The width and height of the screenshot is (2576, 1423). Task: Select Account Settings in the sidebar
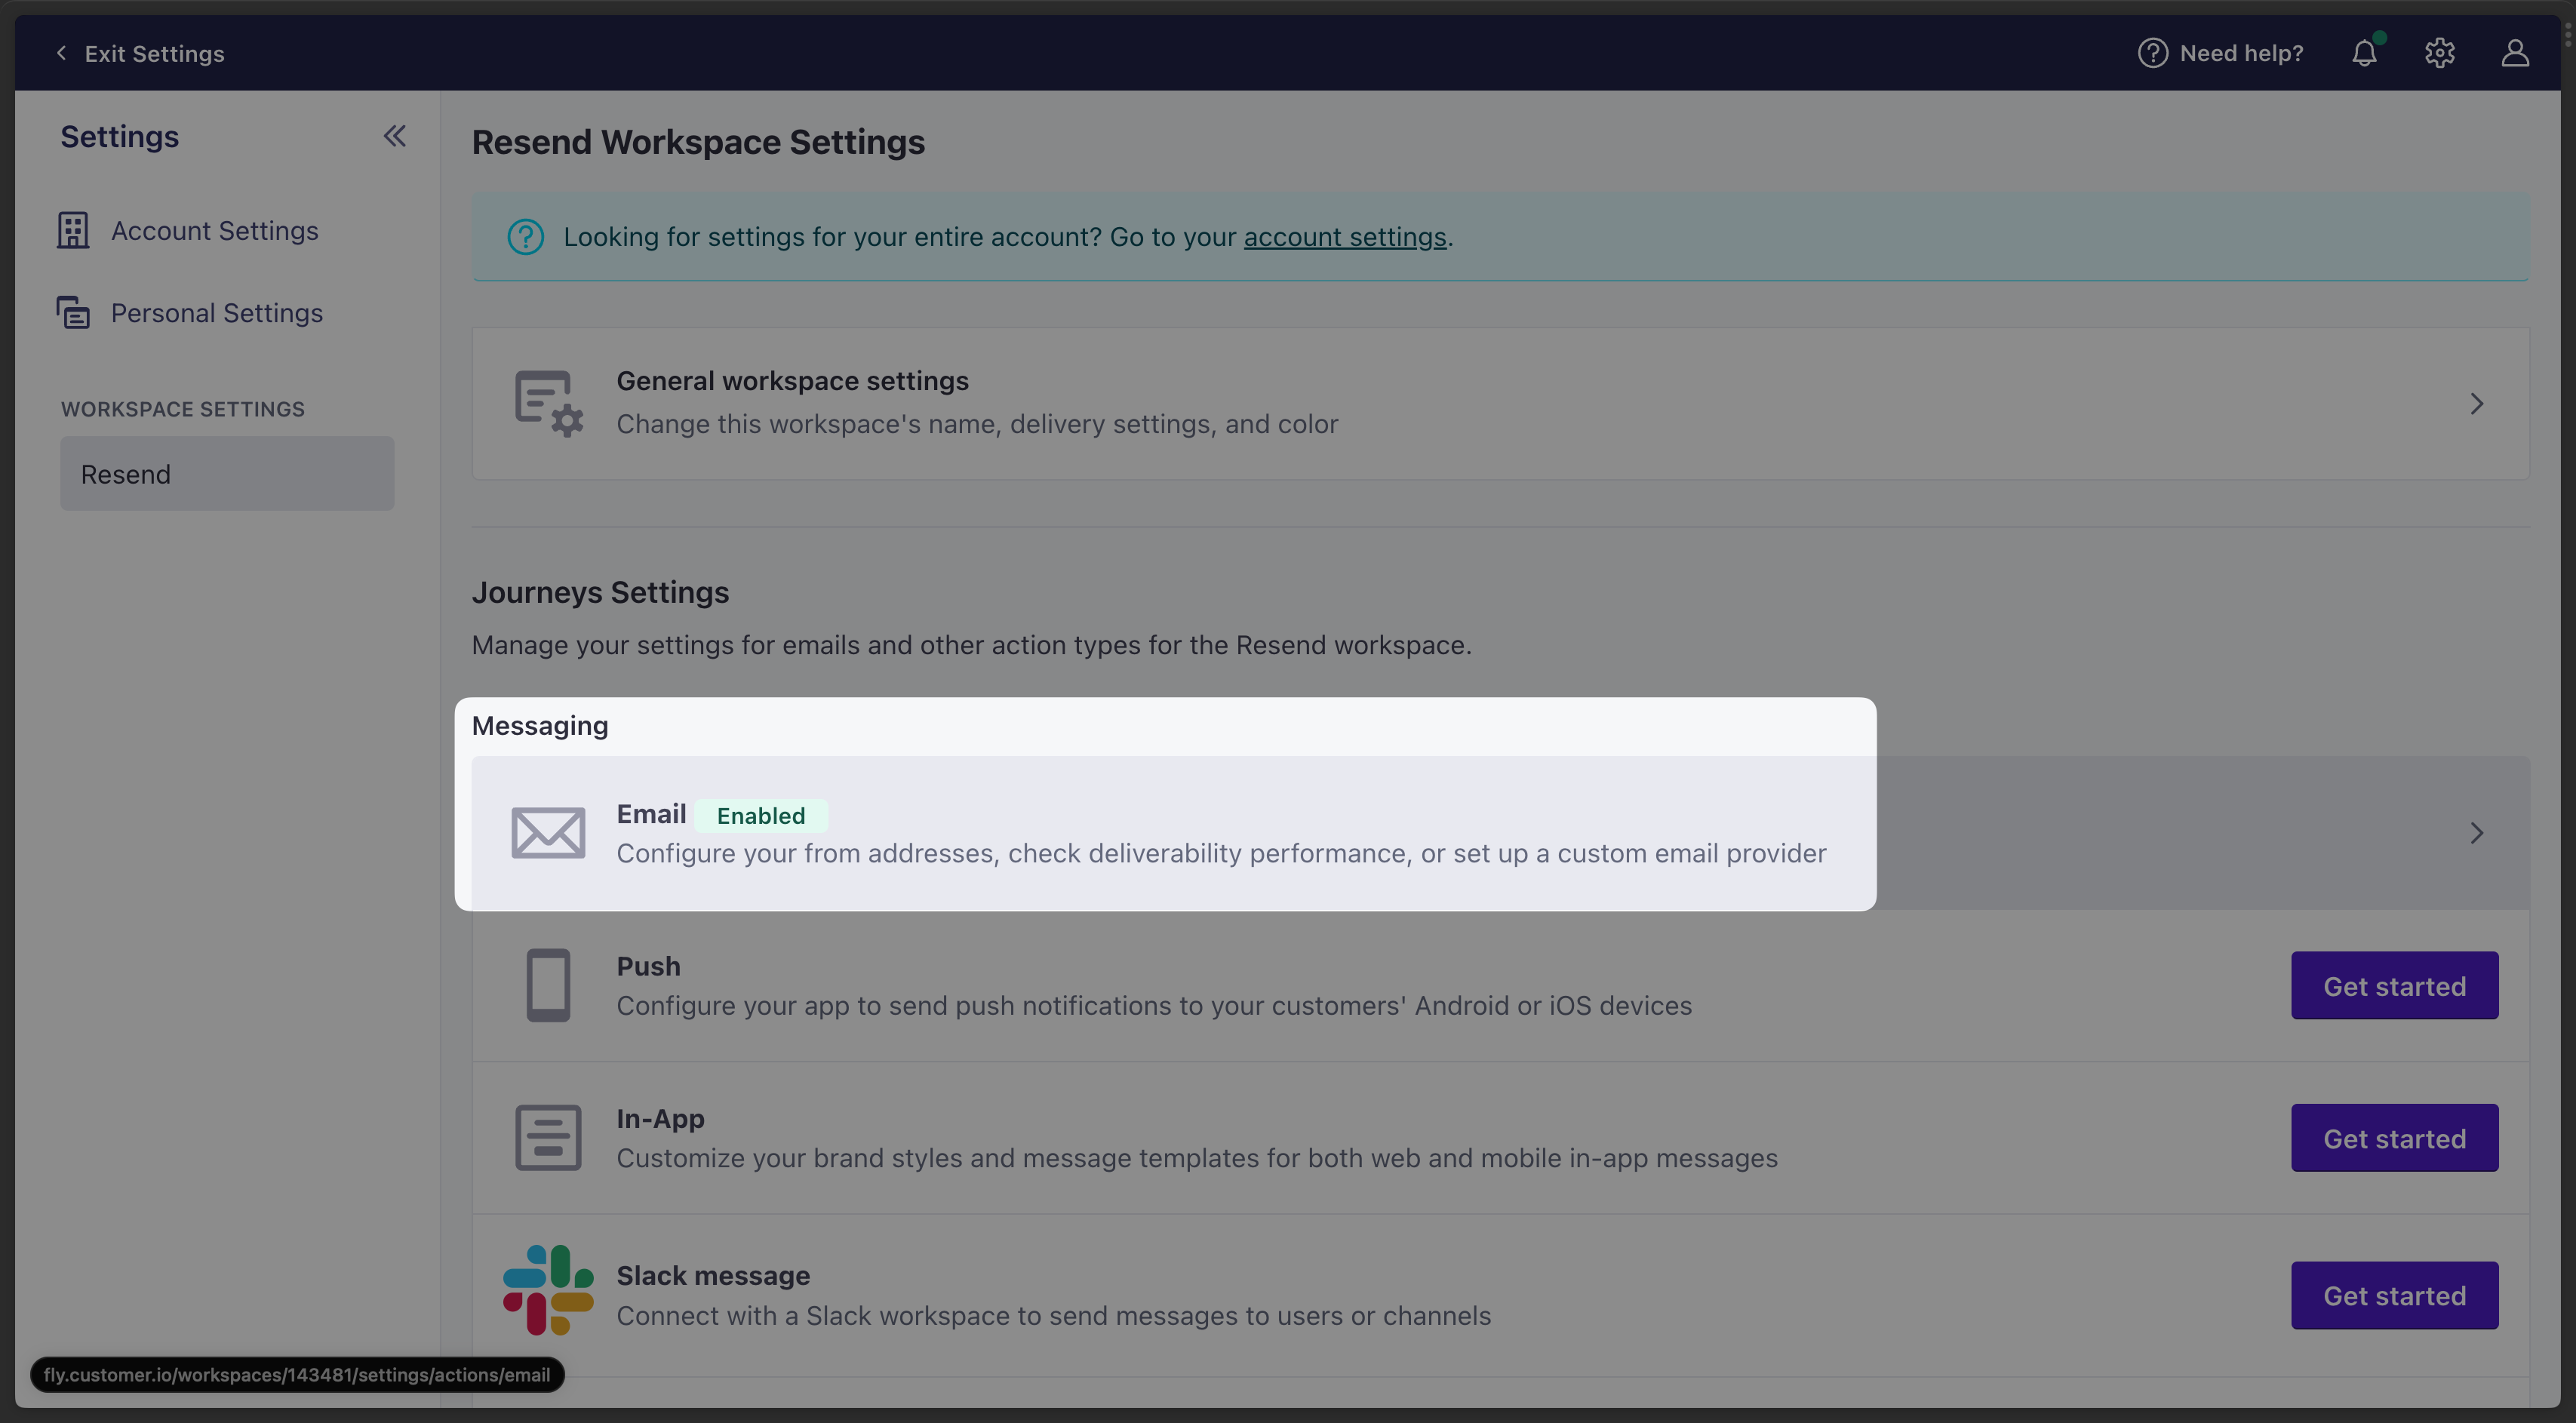[188, 230]
